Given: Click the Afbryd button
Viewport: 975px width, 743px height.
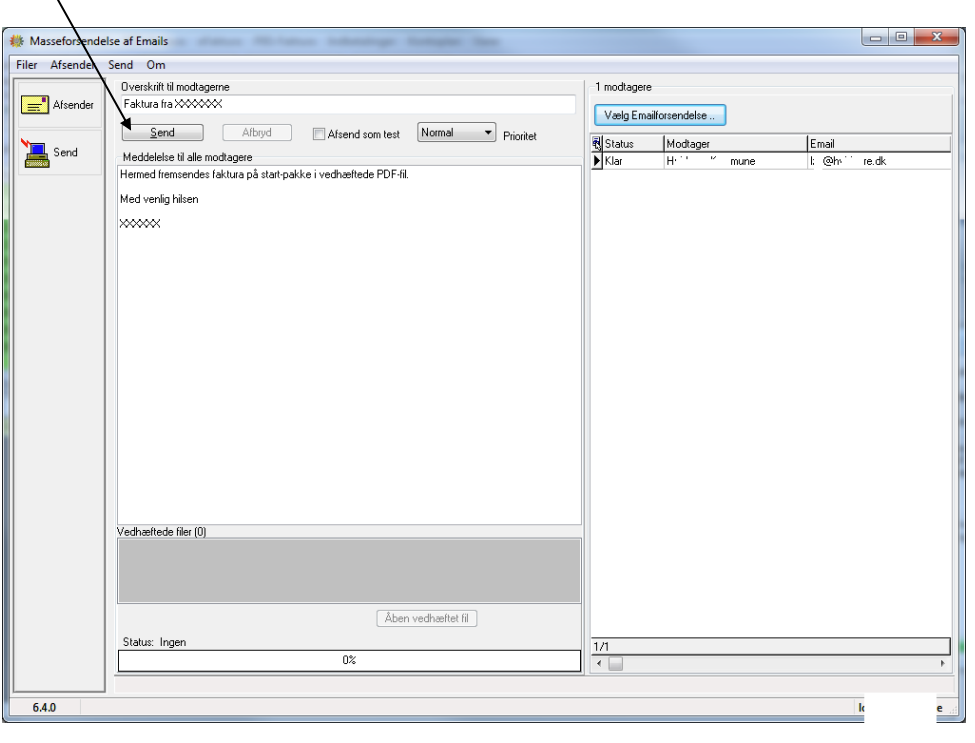Looking at the screenshot, I should tap(257, 132).
